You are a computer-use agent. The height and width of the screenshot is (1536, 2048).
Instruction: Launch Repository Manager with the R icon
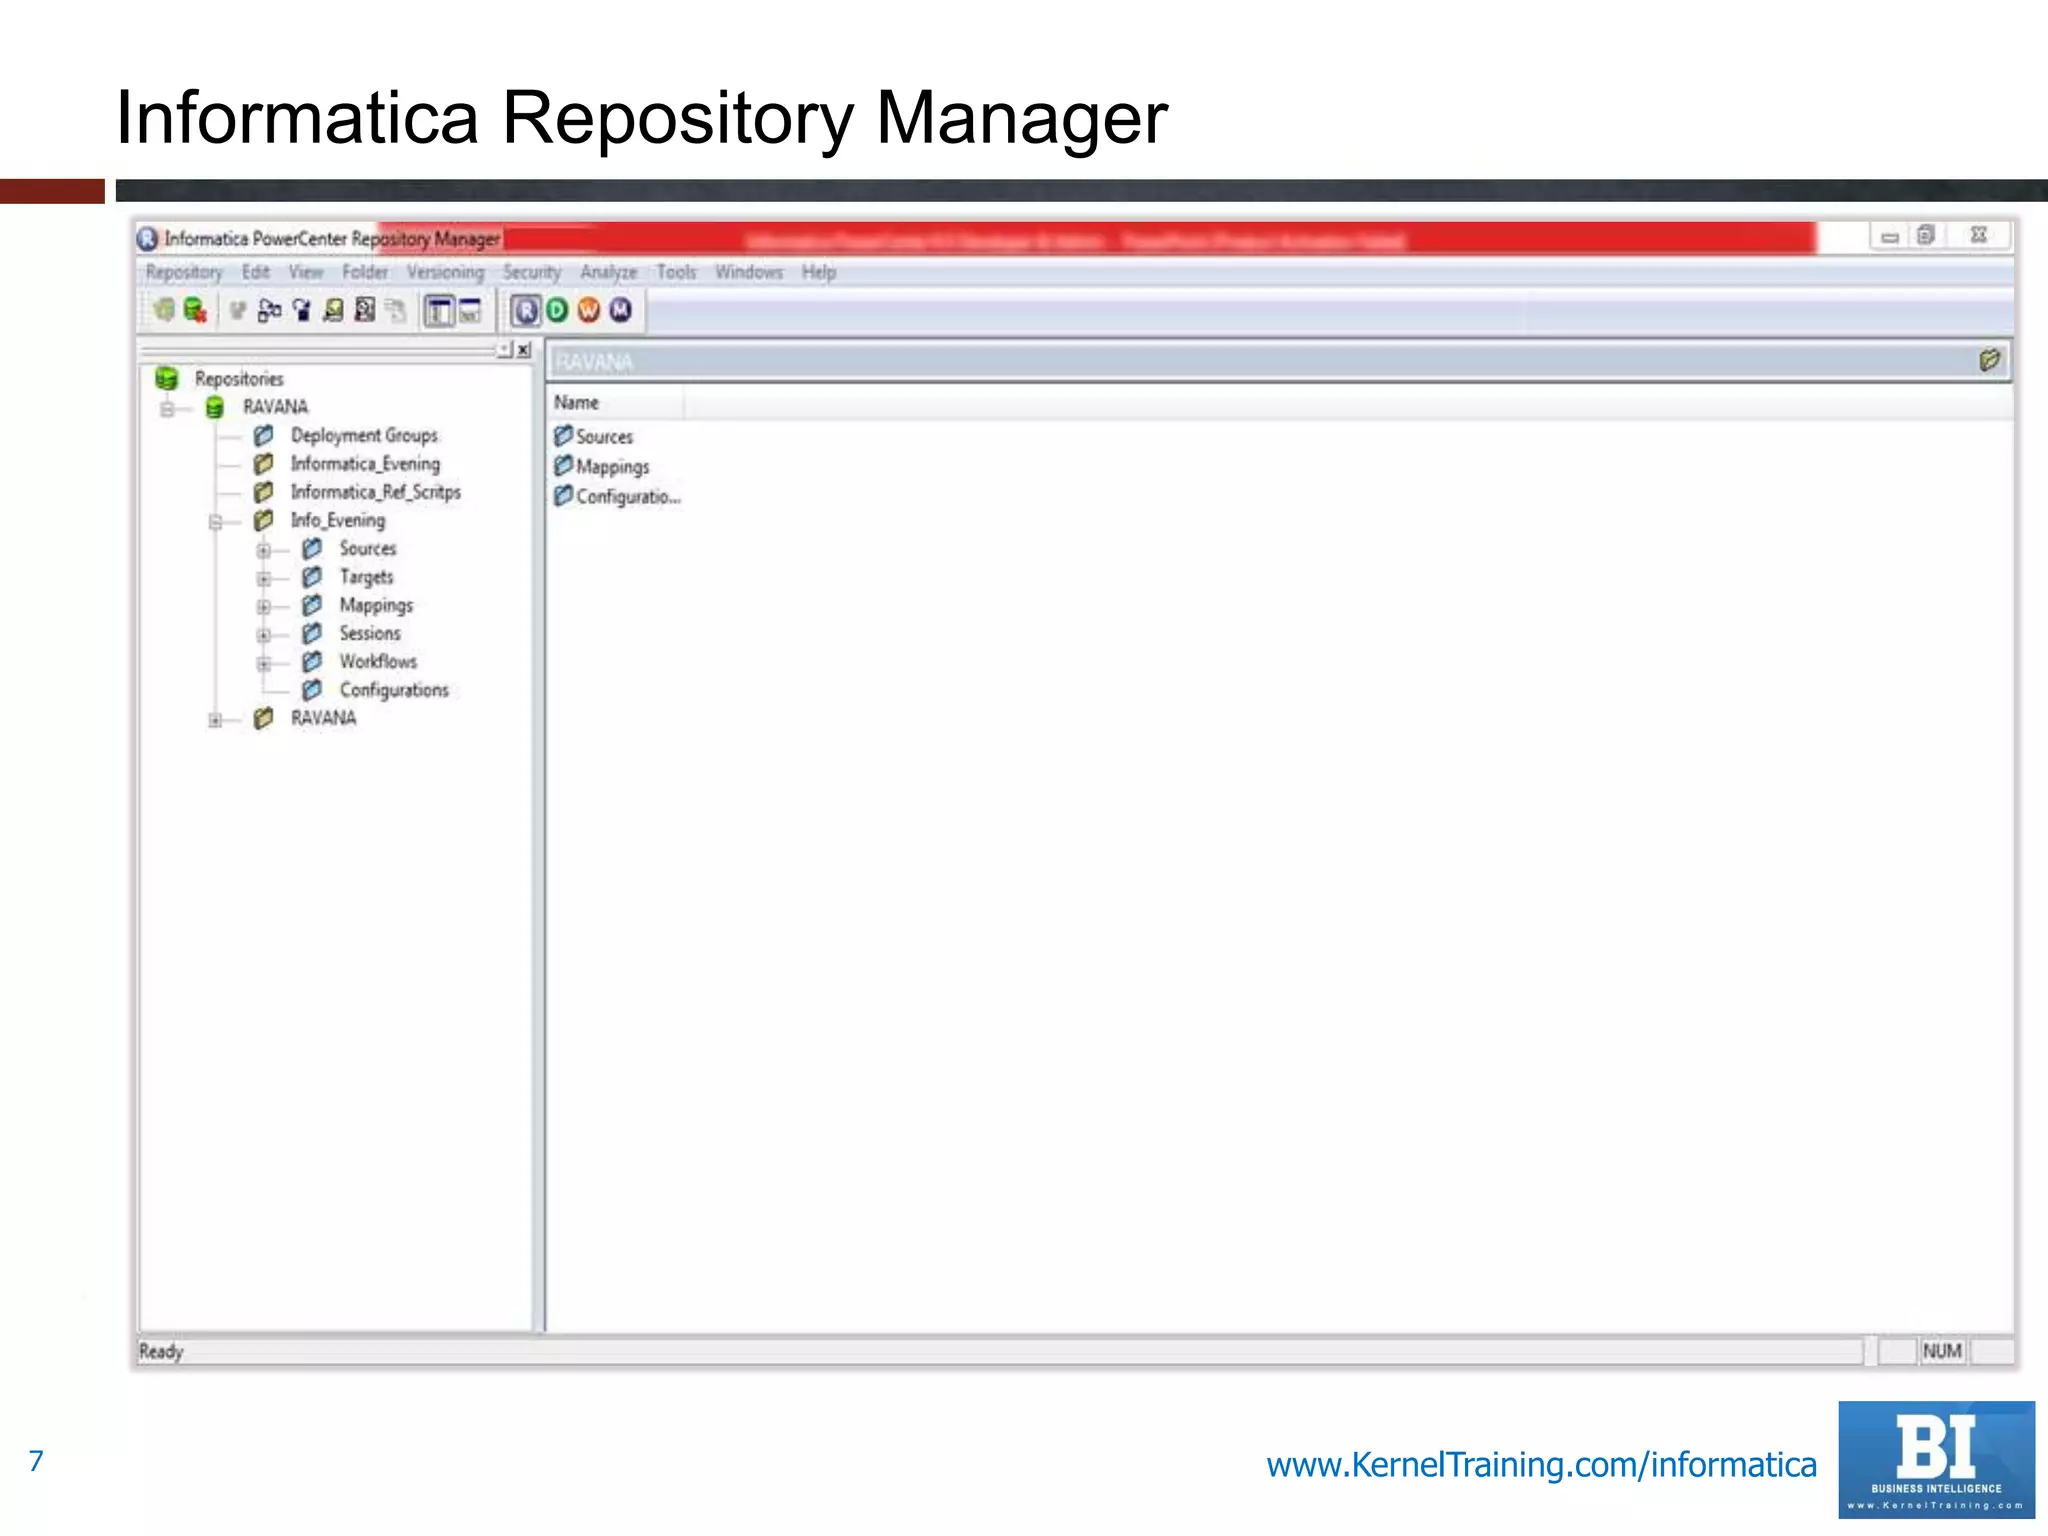click(526, 311)
